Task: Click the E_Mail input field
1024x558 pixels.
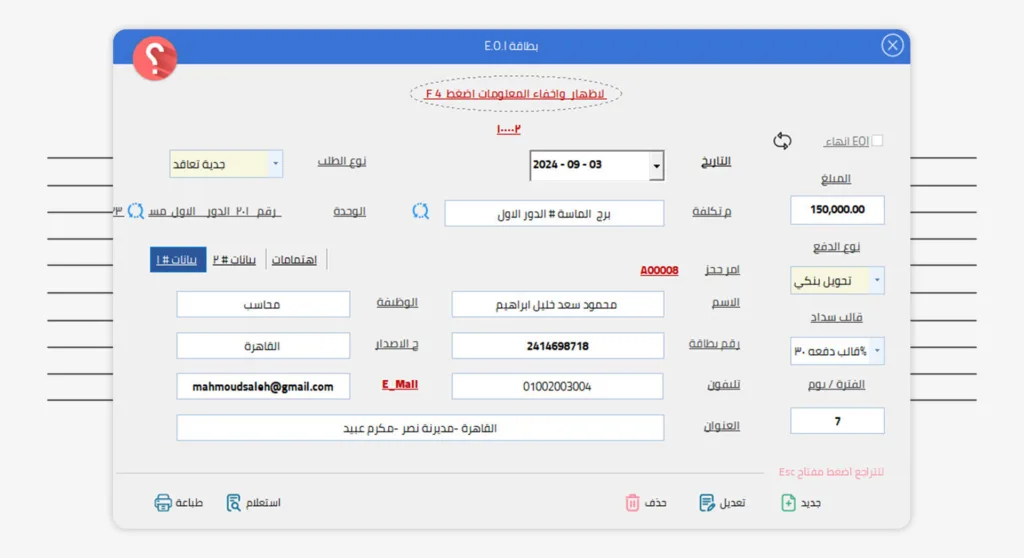Action: [x=263, y=386]
